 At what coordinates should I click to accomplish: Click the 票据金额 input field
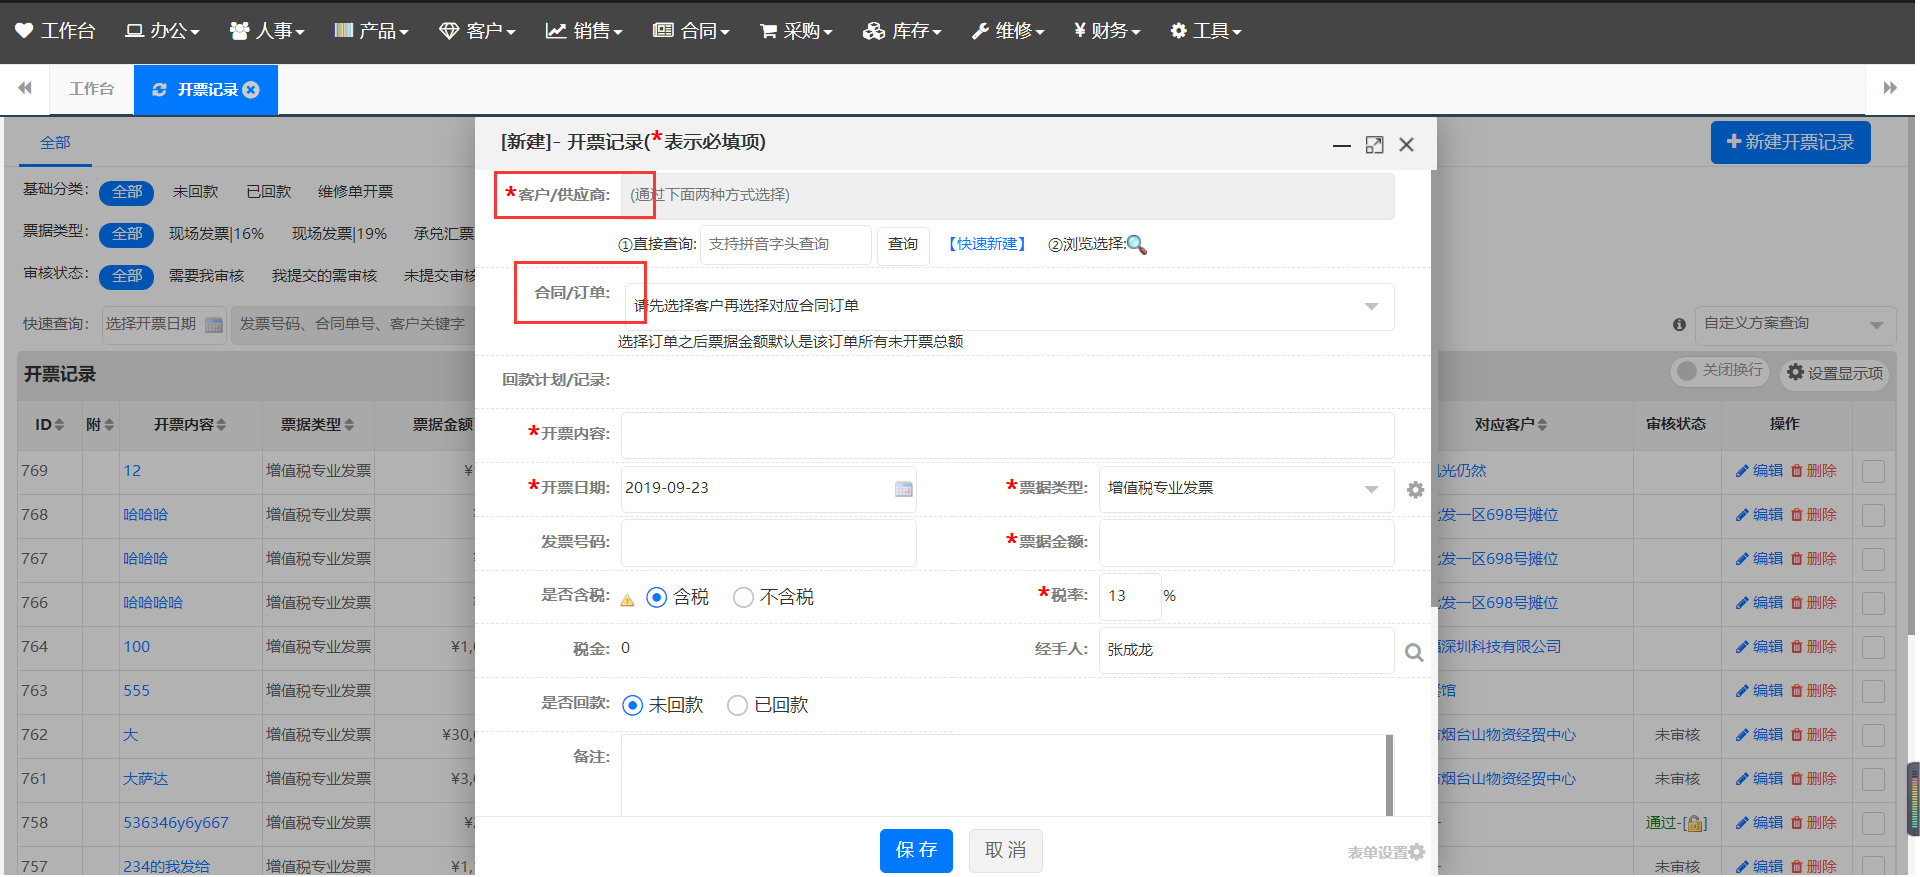(1246, 543)
